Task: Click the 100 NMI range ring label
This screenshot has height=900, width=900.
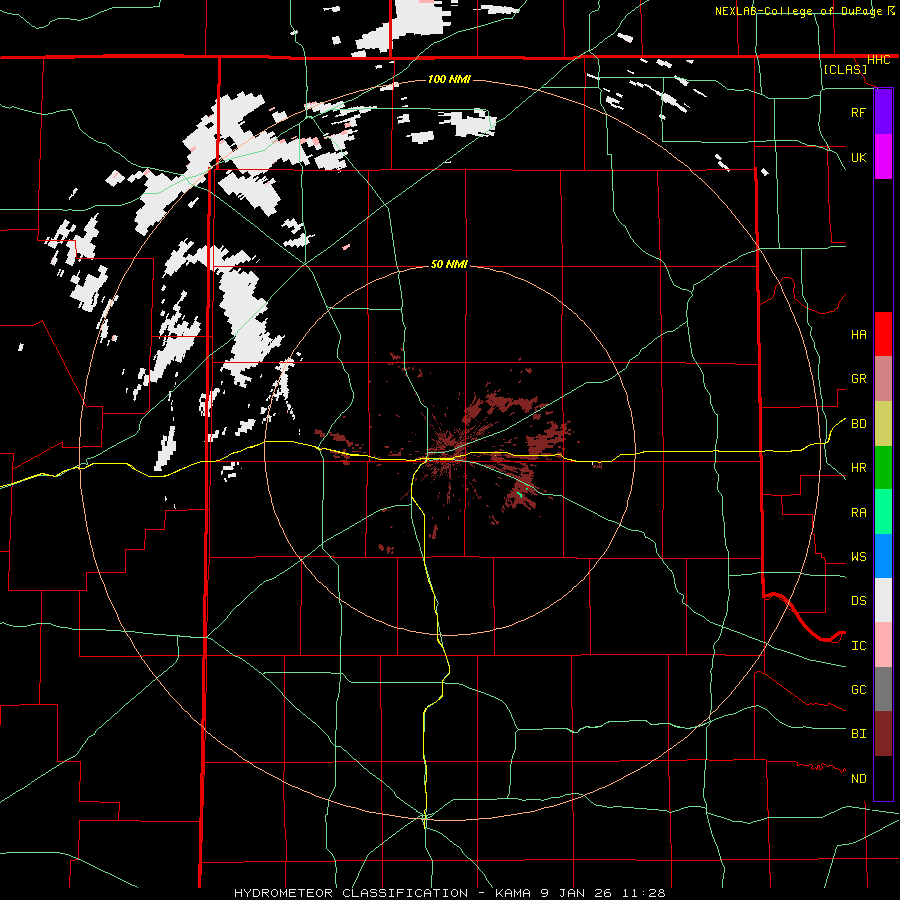Action: 449,79
